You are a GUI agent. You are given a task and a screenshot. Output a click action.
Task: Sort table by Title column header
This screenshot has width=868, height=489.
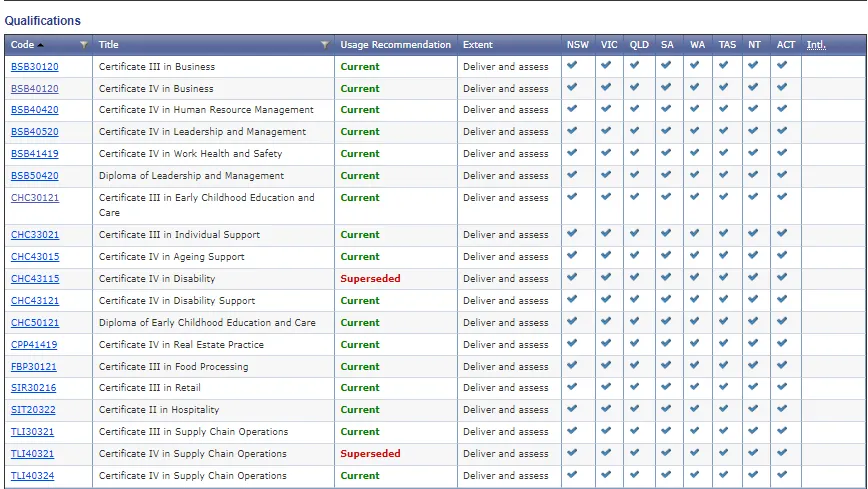click(108, 45)
